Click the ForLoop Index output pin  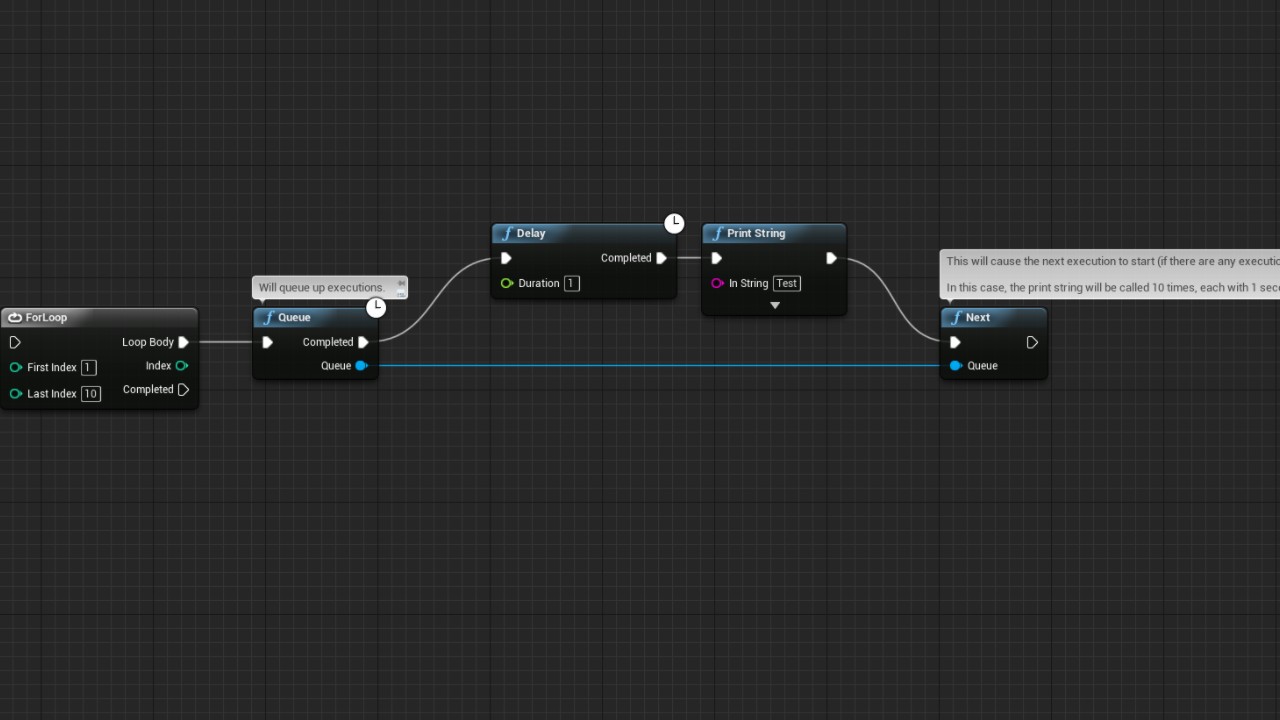(182, 366)
